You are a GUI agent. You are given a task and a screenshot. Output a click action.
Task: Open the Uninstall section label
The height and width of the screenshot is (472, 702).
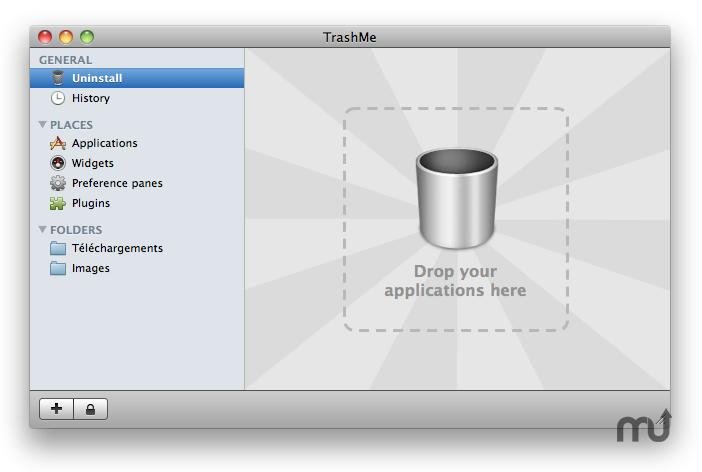tap(97, 78)
